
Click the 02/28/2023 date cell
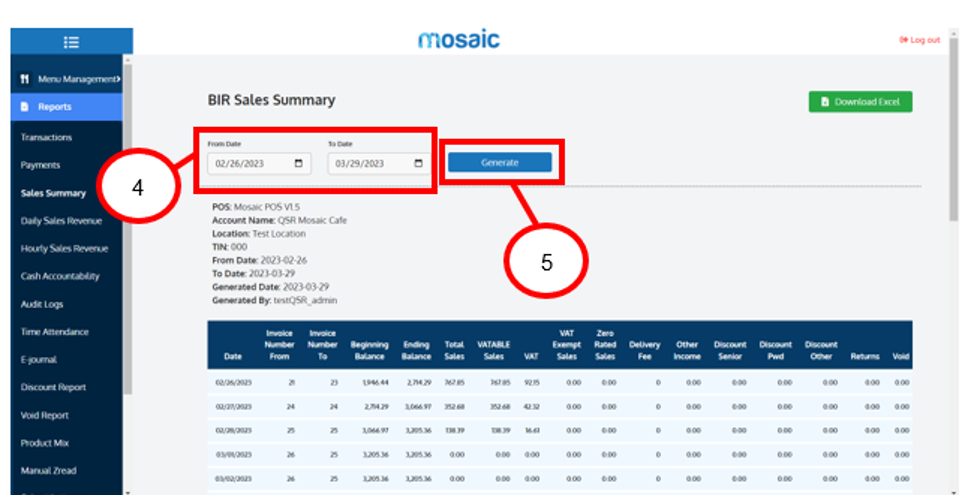pyautogui.click(x=233, y=431)
